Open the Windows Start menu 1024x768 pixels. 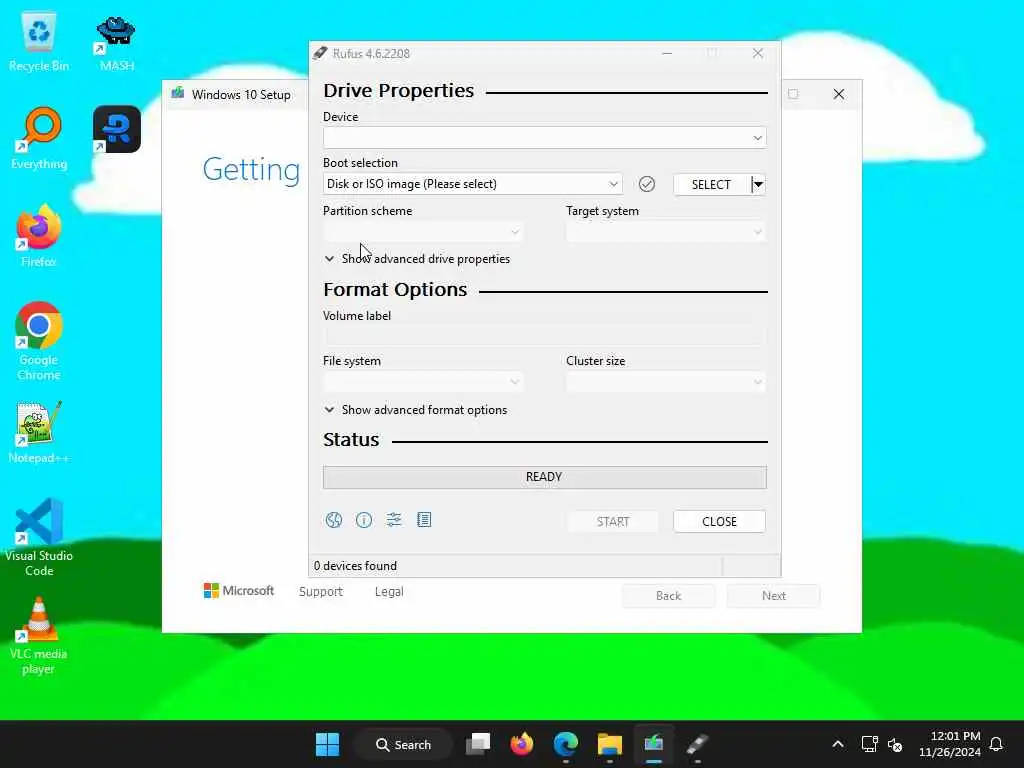[x=327, y=744]
